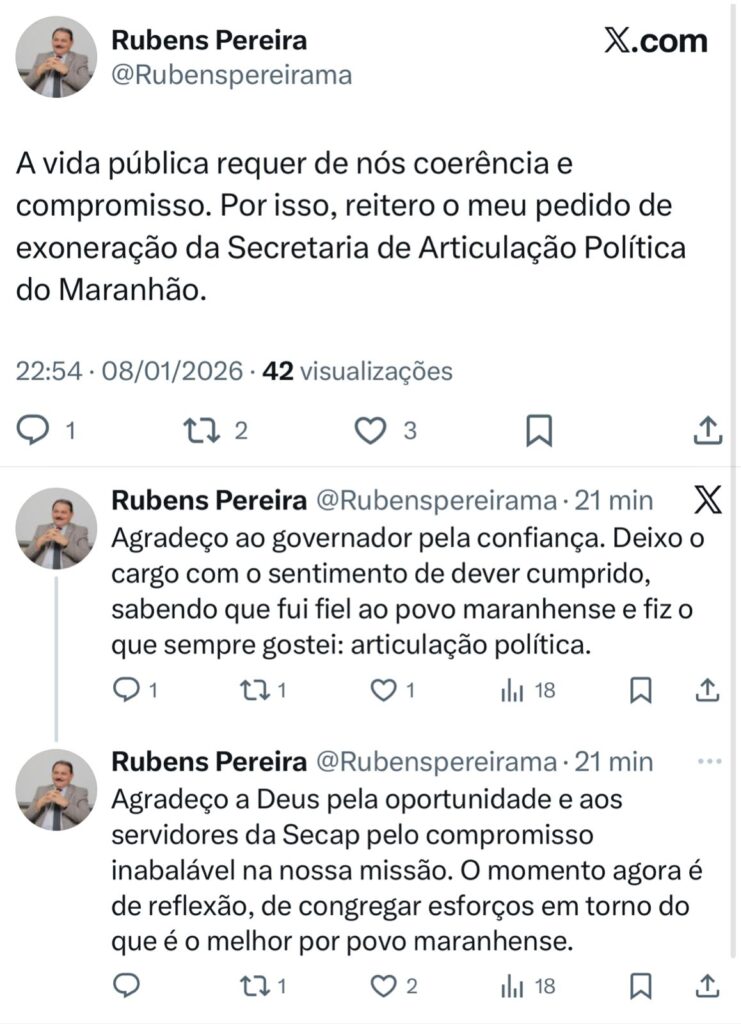The width and height of the screenshot is (741, 1024).
Task: Like the main tweet with 3 likes
Action: [371, 430]
